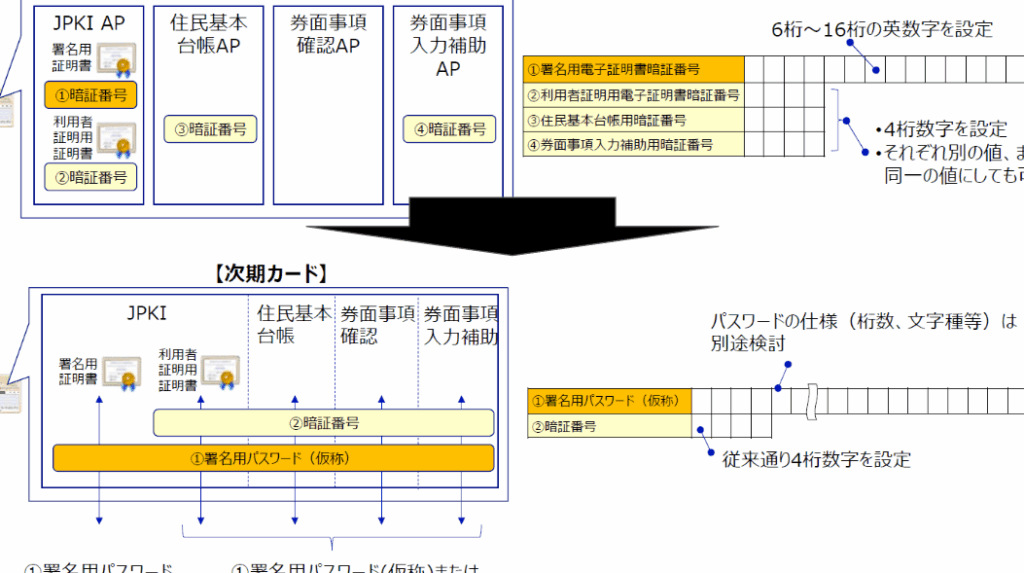Select the orange ①署名用パスワード（仮称） table cell
This screenshot has width=1024, height=573.
[608, 401]
